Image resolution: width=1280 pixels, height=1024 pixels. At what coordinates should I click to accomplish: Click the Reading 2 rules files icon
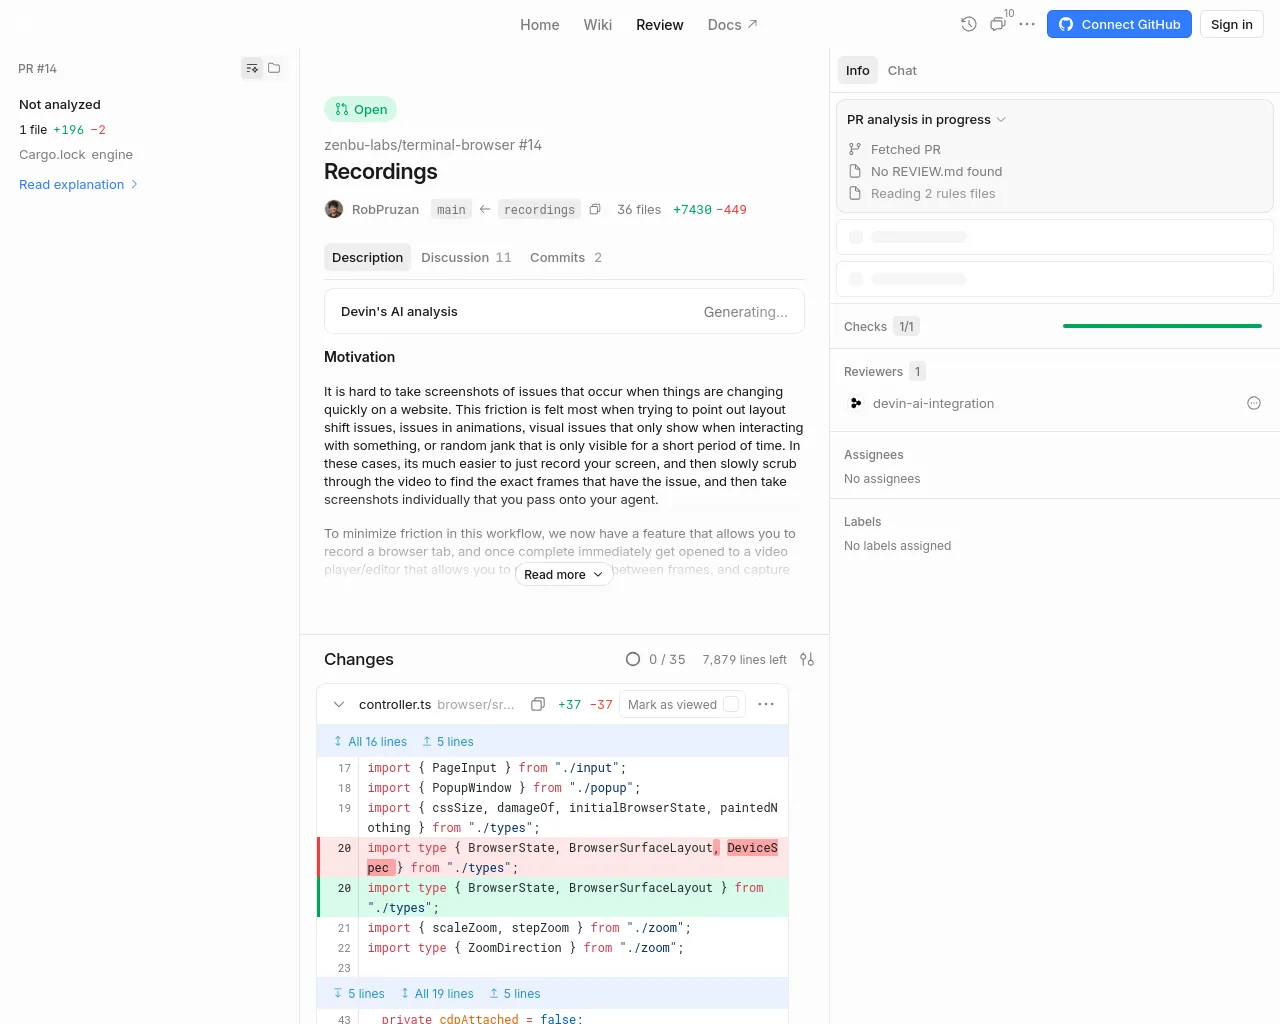[x=855, y=193]
